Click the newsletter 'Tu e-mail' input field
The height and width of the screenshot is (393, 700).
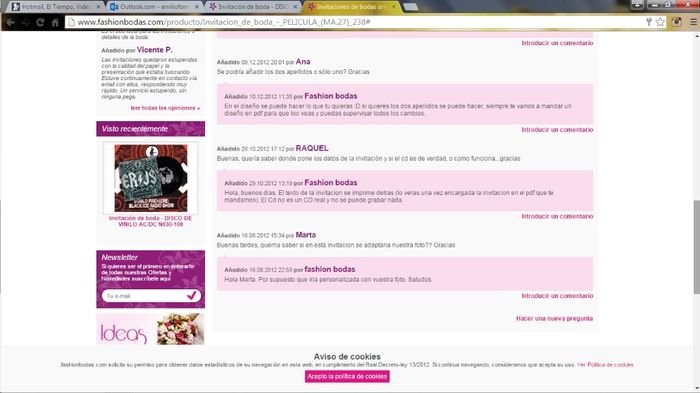click(x=144, y=296)
